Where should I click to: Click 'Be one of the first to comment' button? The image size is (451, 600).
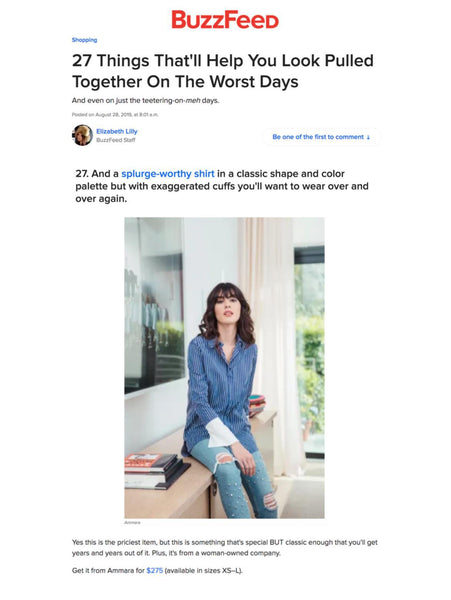tap(321, 137)
